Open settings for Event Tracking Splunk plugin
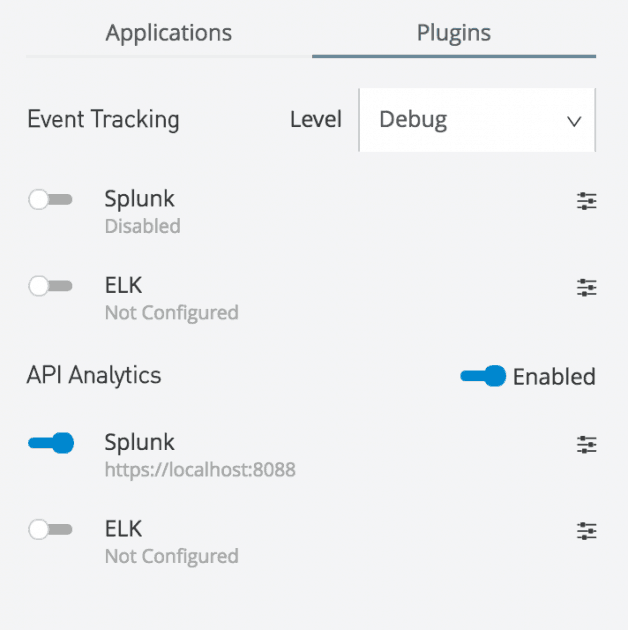The width and height of the screenshot is (628, 630). pos(587,201)
